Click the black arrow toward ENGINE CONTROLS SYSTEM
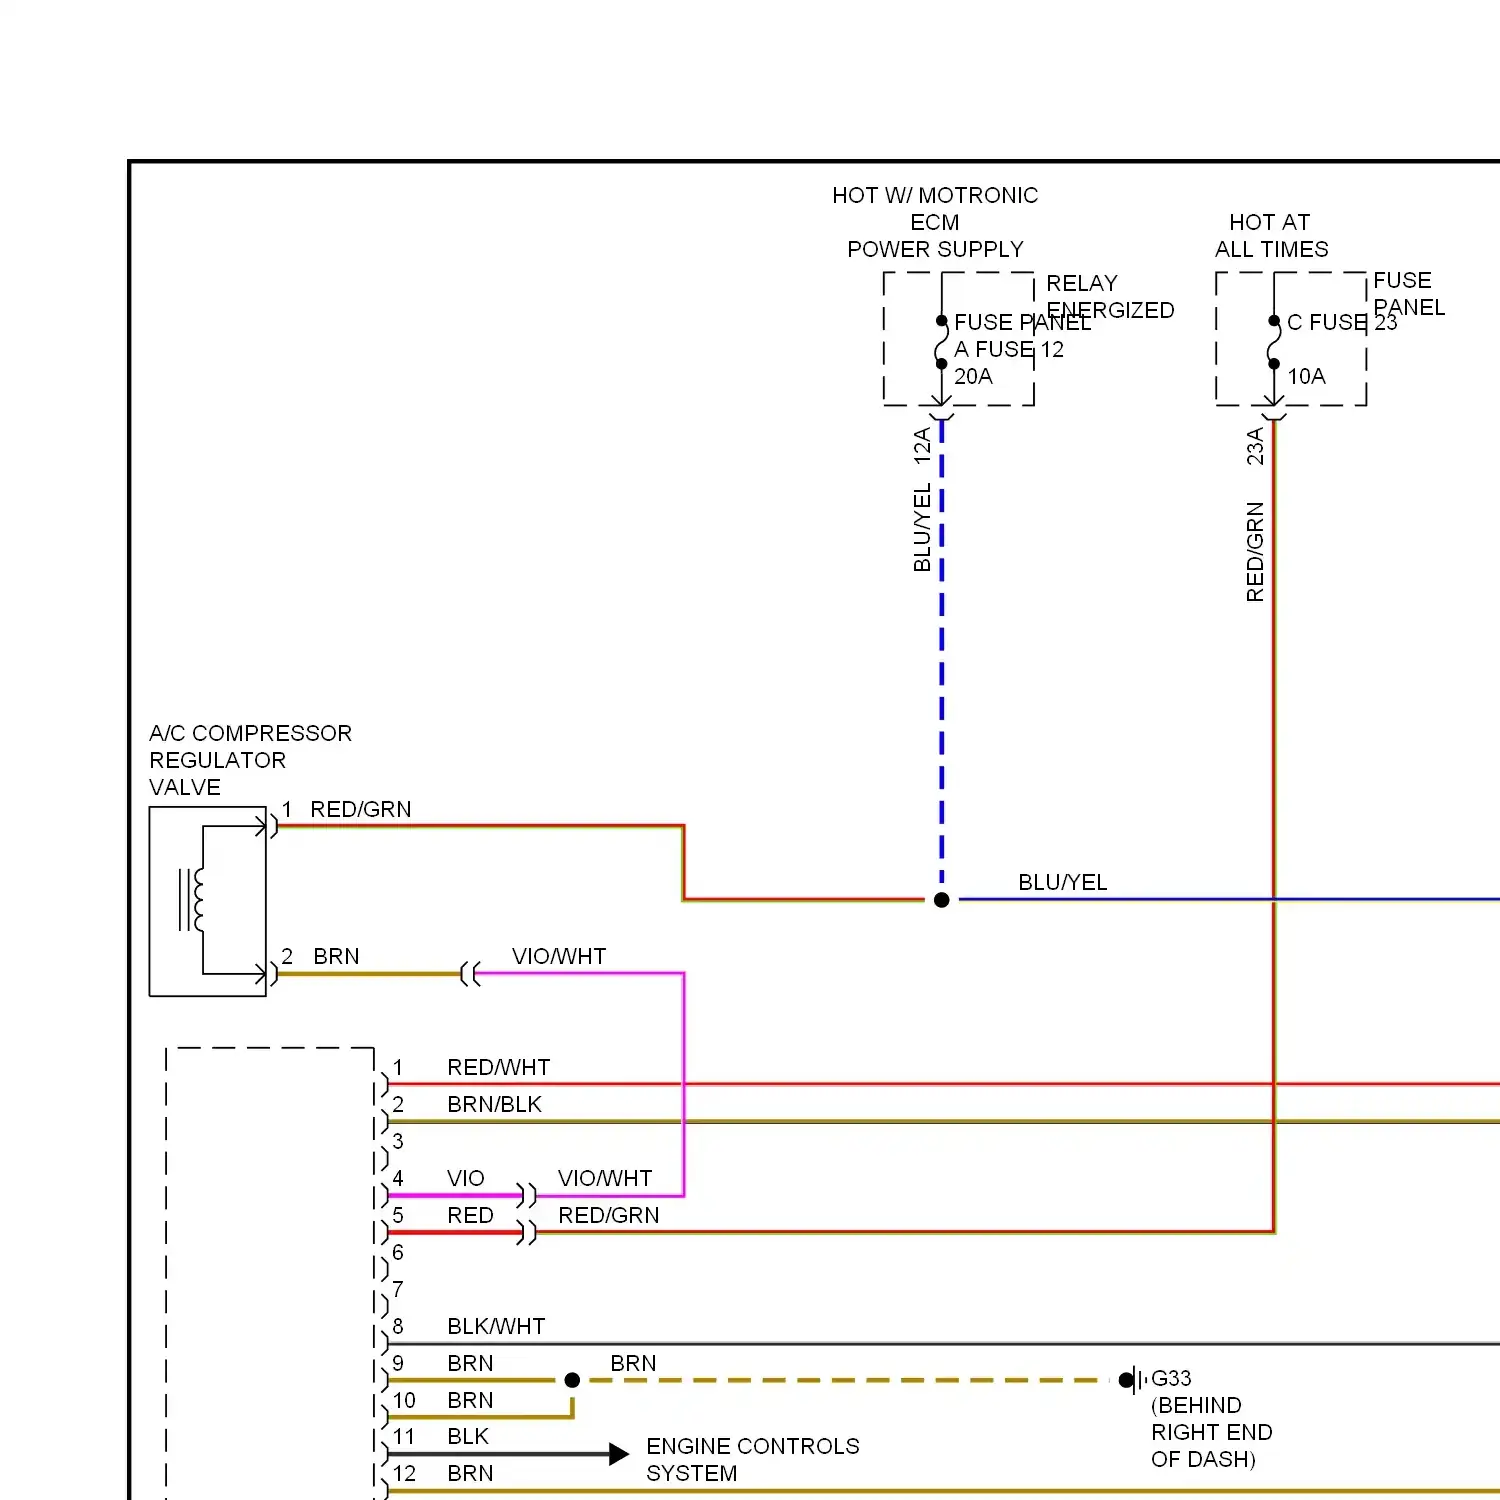1500x1500 pixels. pyautogui.click(x=619, y=1454)
